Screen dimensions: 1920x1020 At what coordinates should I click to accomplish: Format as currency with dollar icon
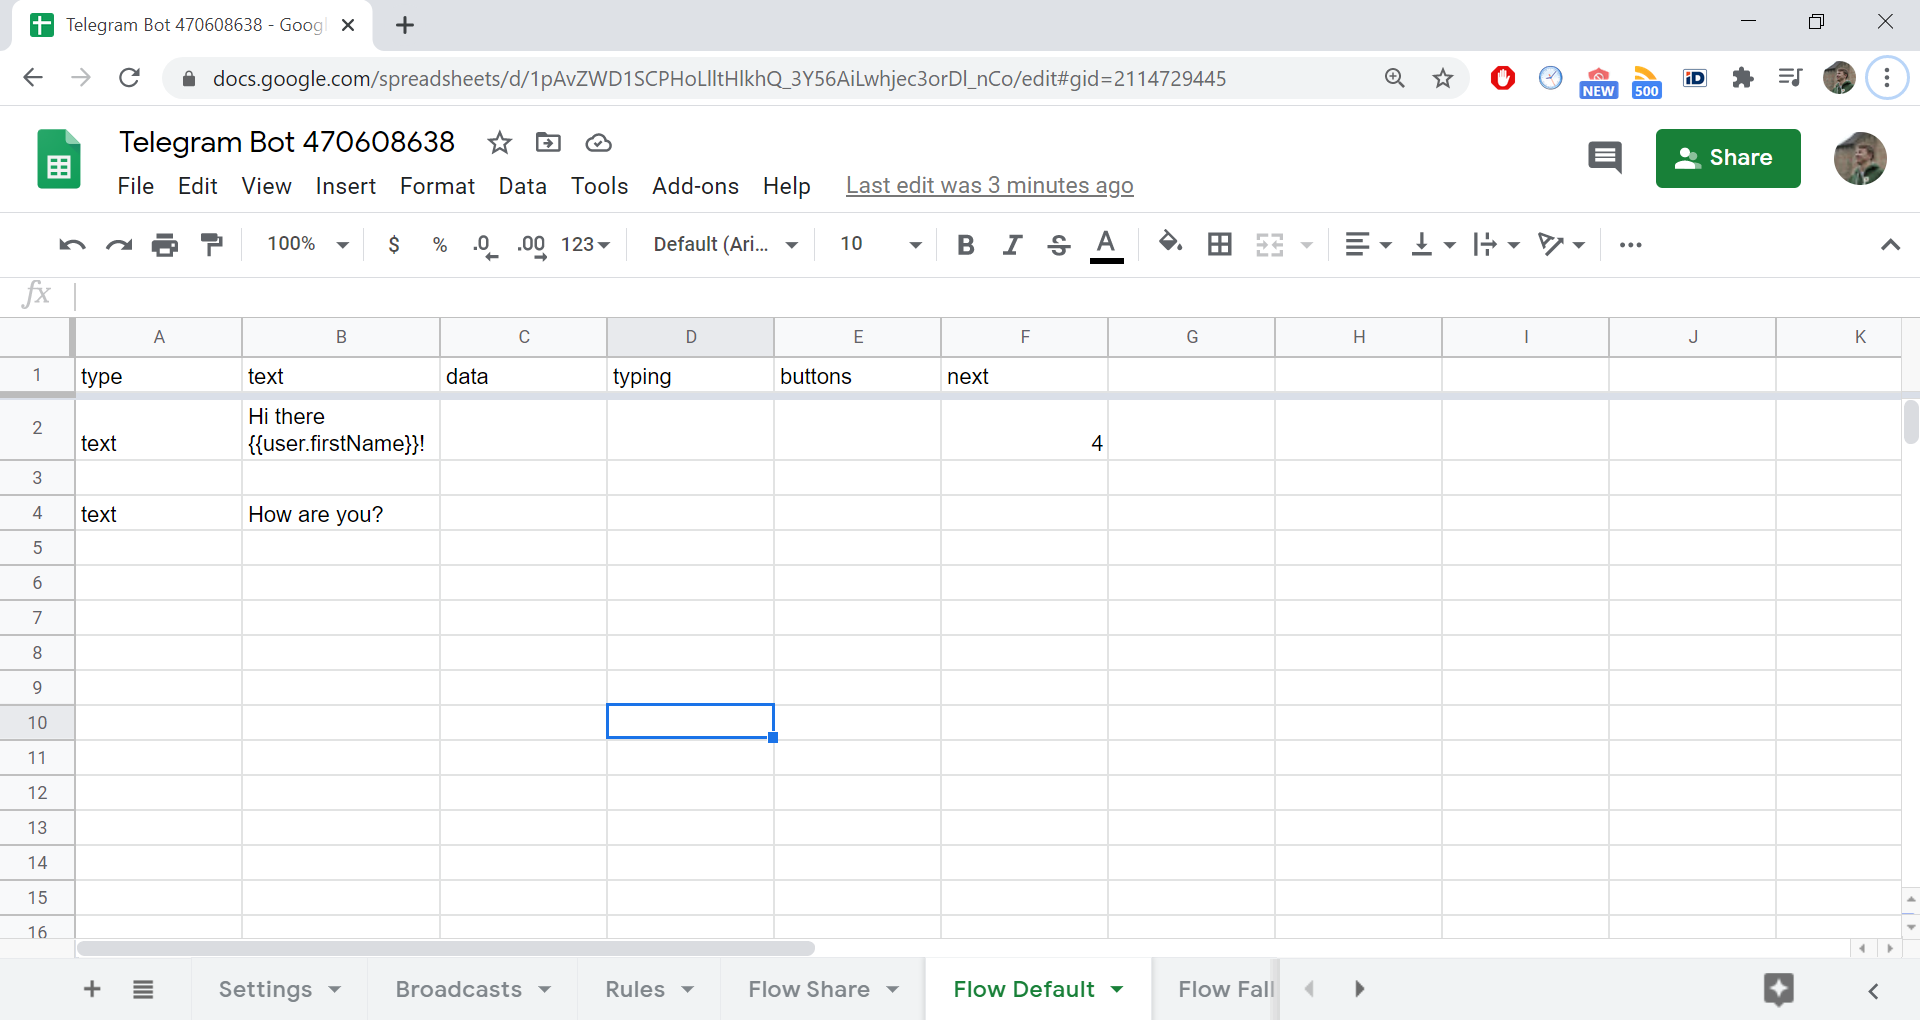click(x=394, y=245)
